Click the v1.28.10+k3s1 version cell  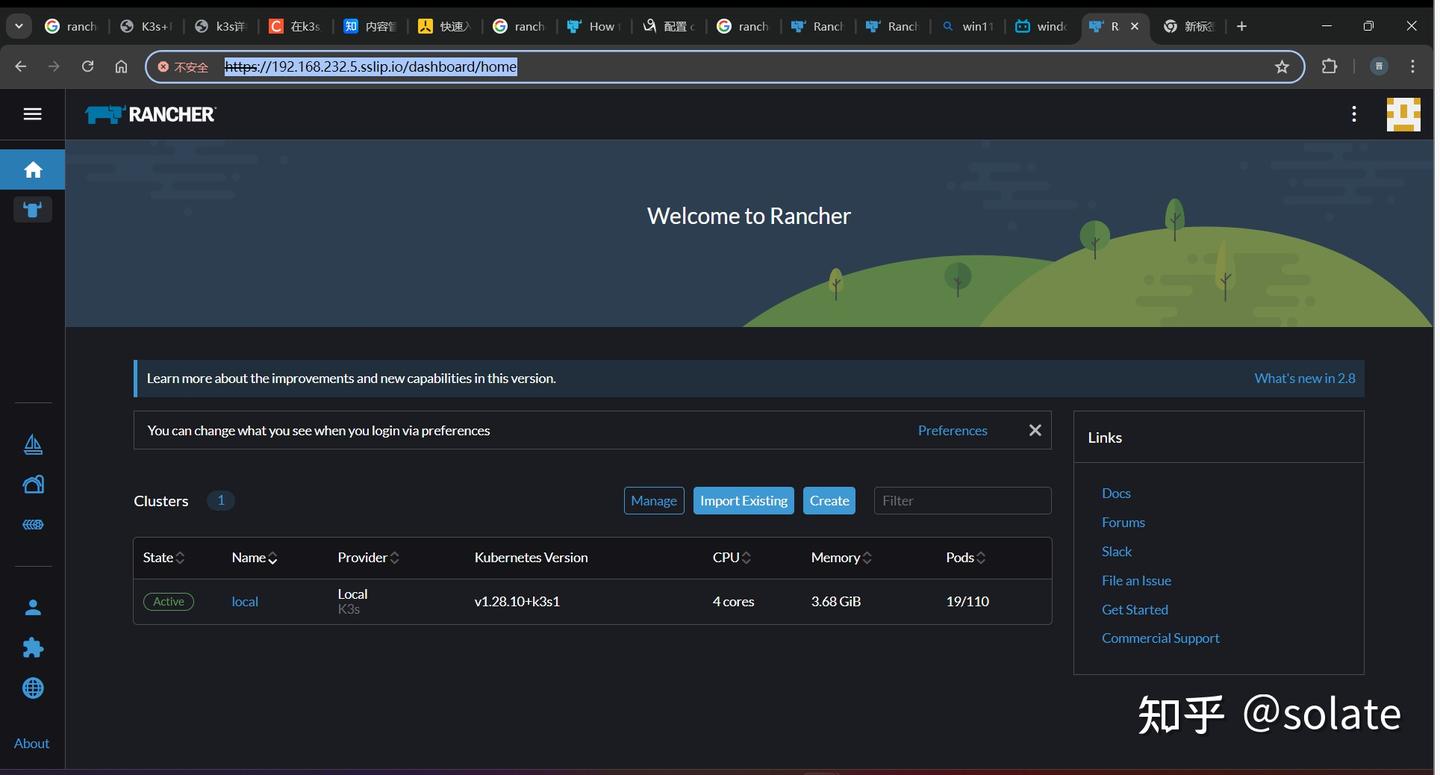click(517, 601)
